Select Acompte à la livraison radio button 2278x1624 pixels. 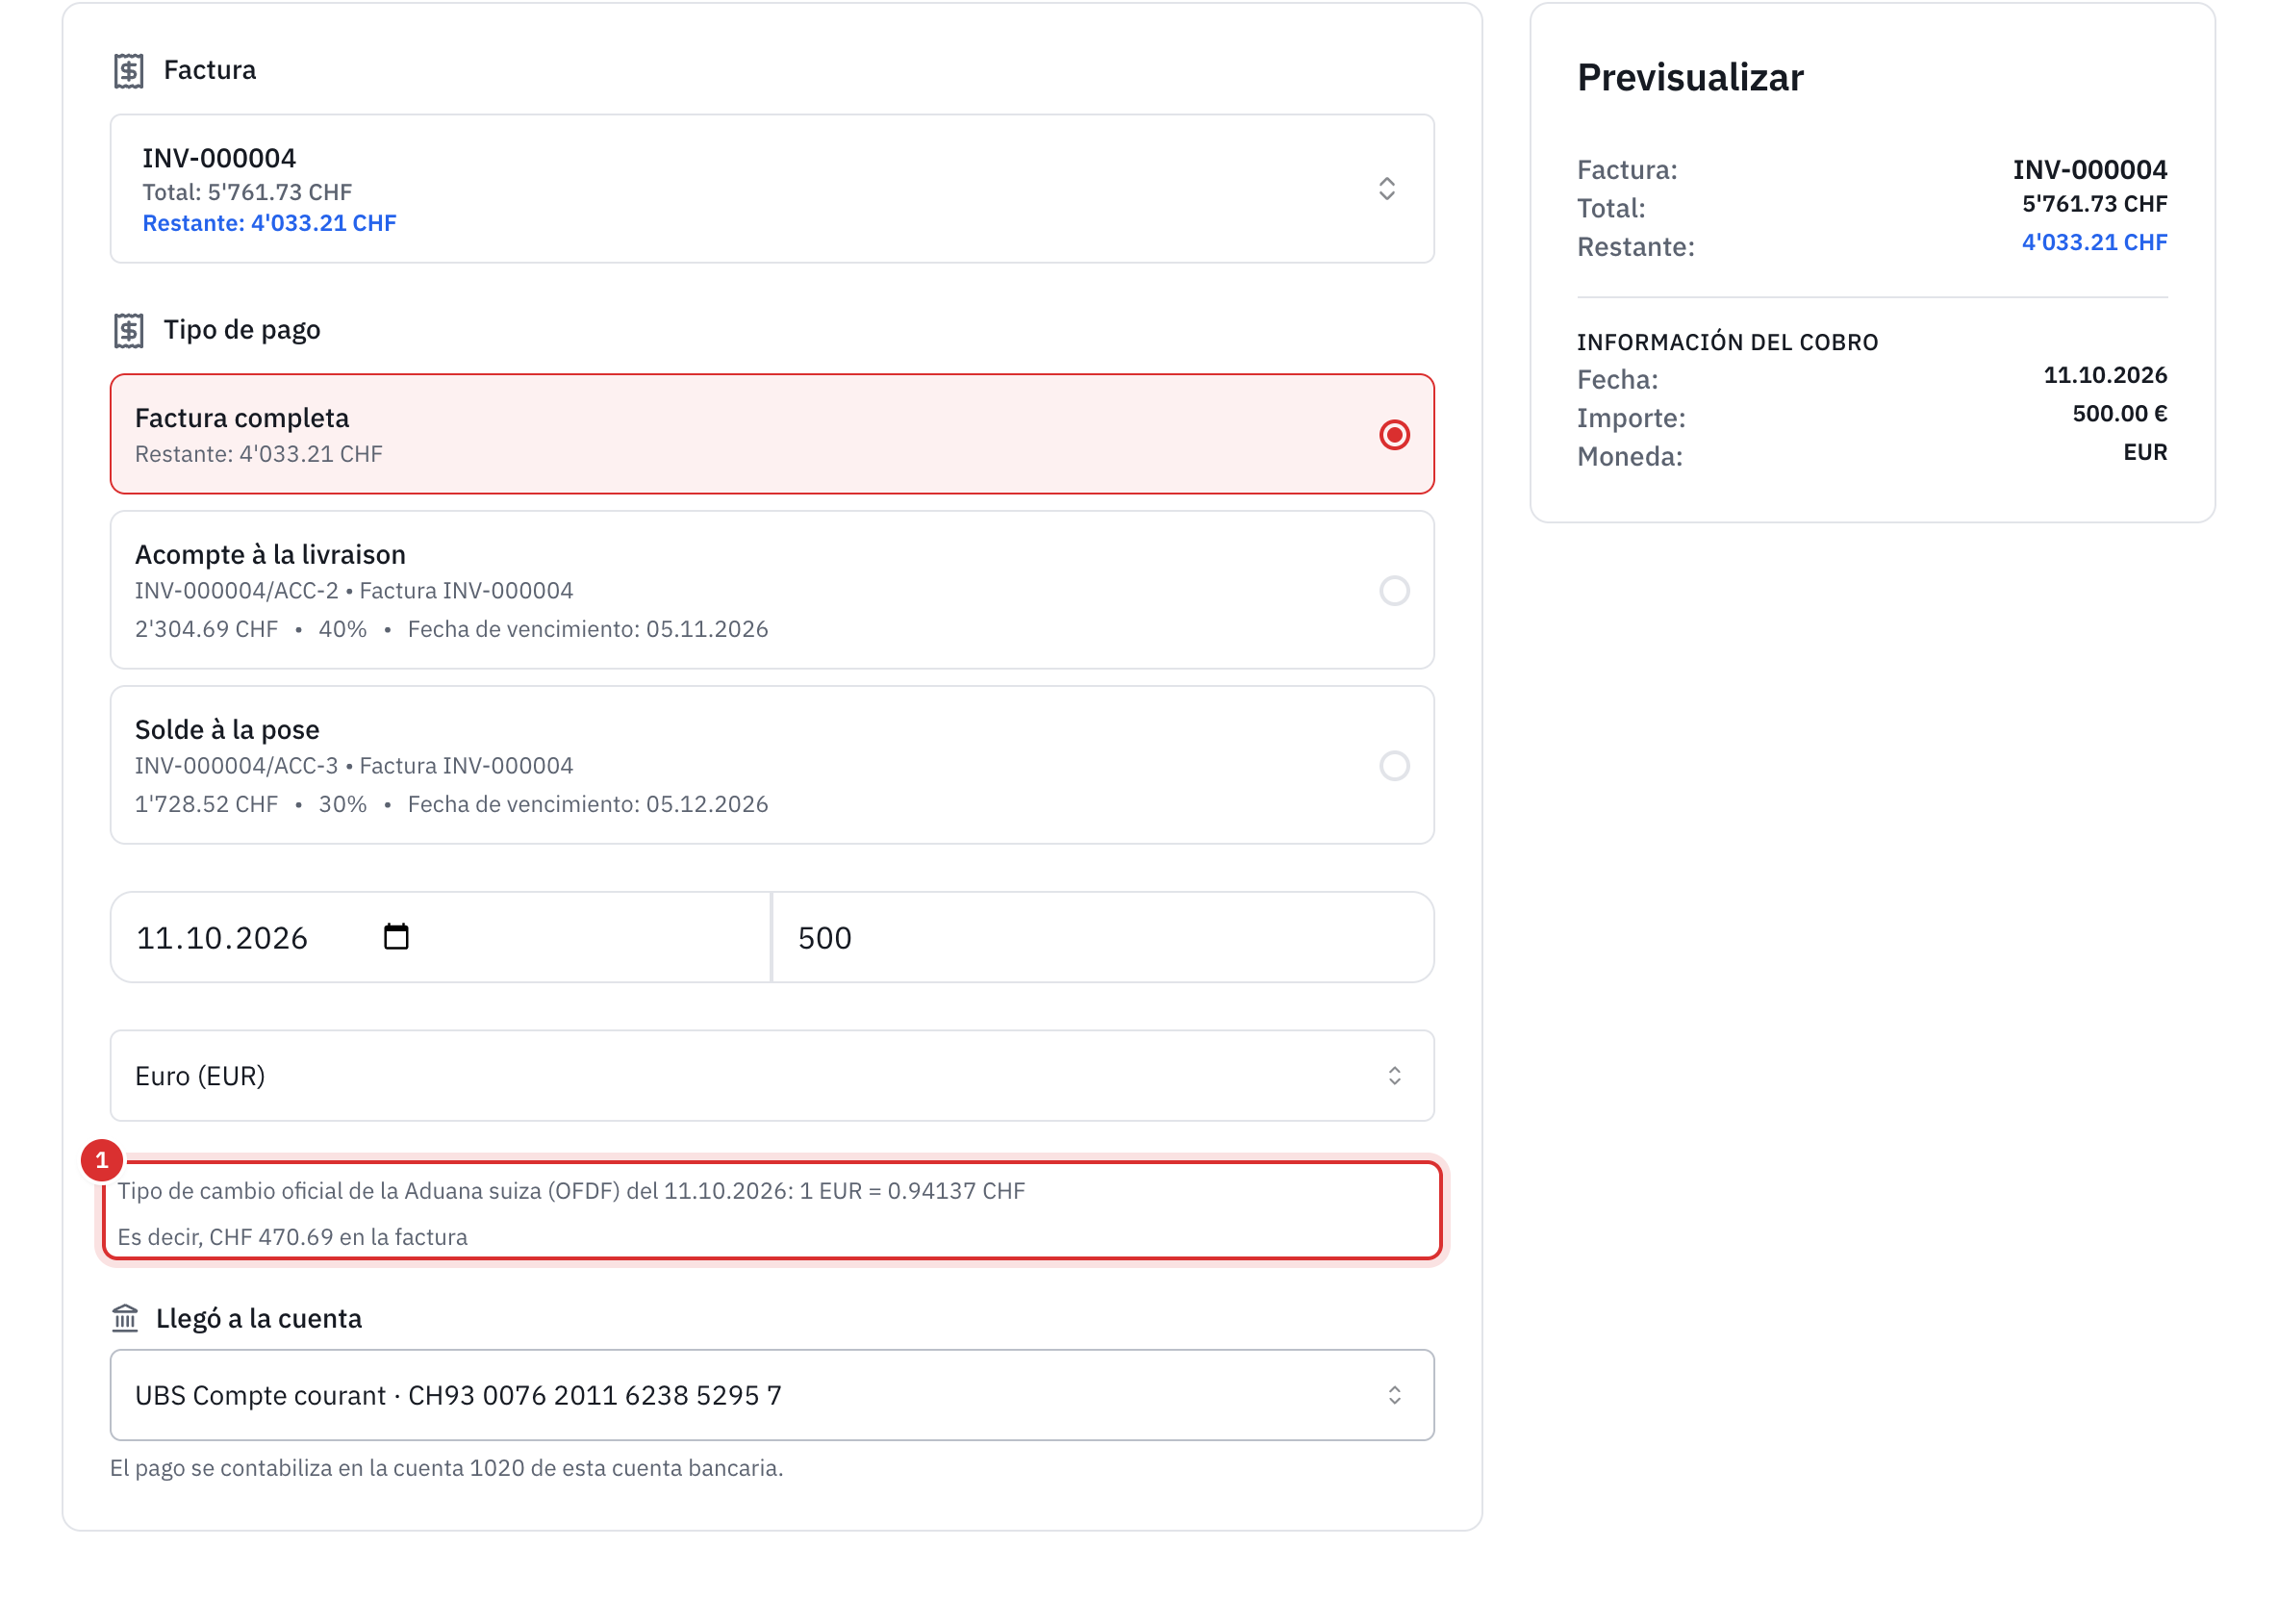coord(1394,591)
